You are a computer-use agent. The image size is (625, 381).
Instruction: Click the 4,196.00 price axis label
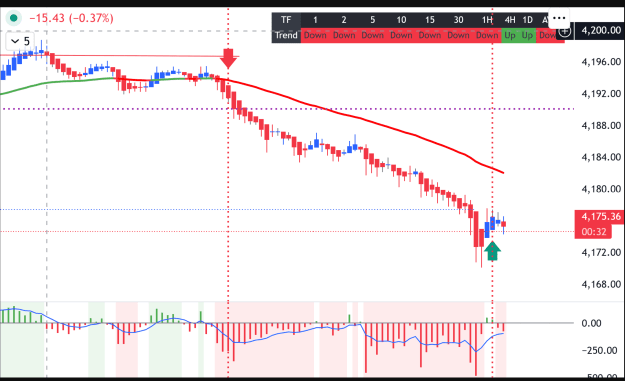click(601, 62)
